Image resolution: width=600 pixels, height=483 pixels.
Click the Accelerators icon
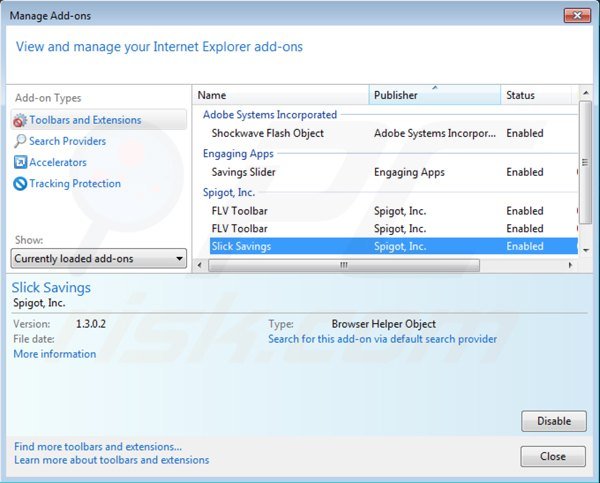point(20,162)
